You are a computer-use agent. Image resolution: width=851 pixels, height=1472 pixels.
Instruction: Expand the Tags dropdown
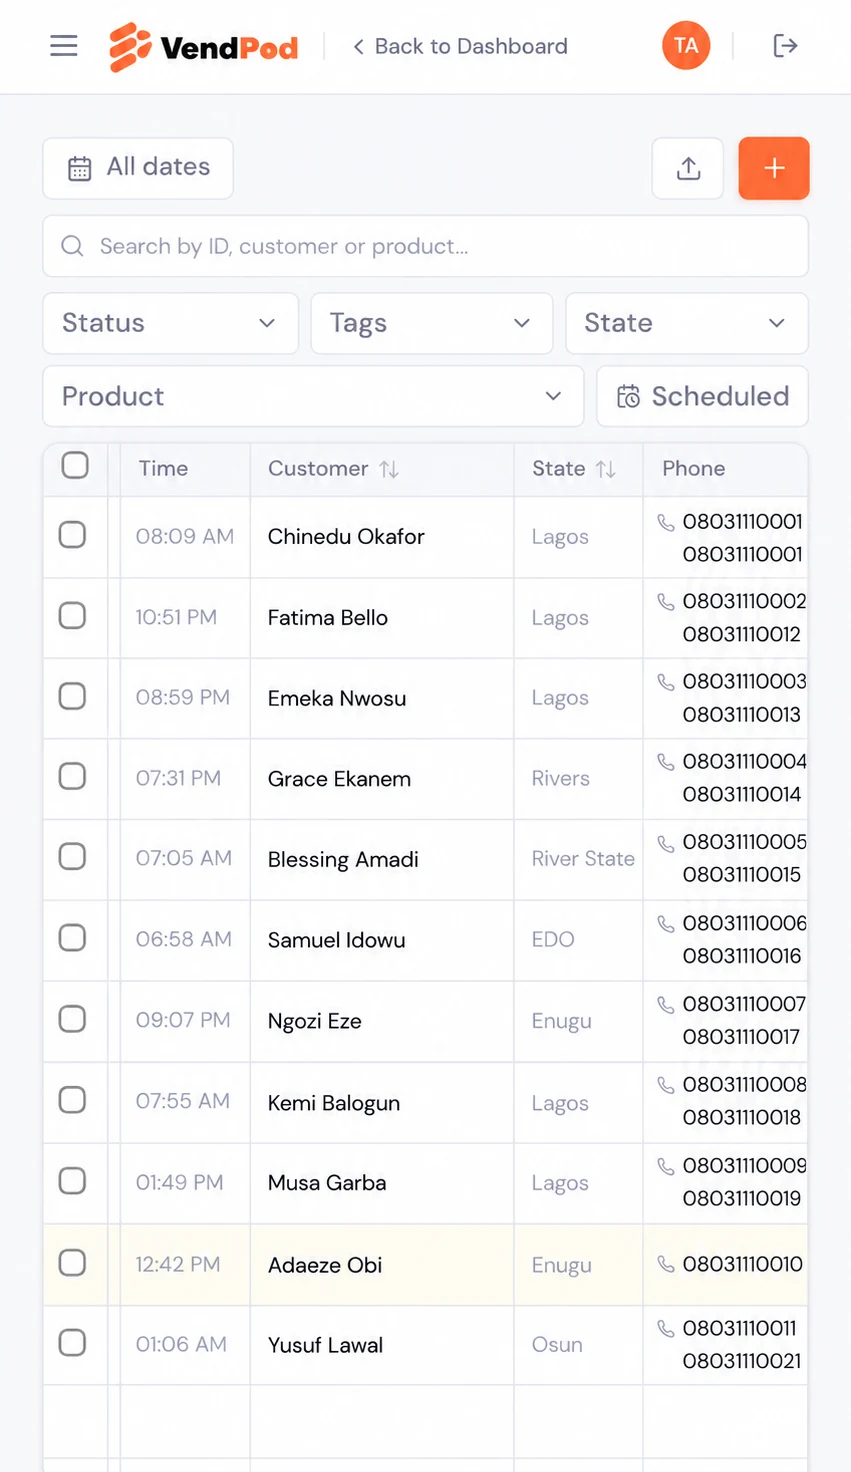pyautogui.click(x=432, y=323)
